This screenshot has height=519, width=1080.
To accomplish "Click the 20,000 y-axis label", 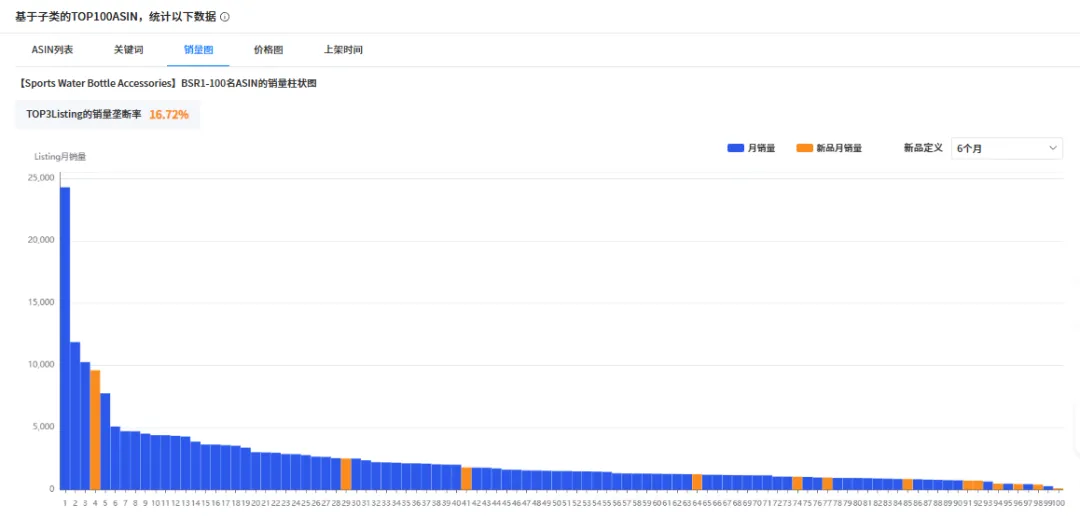I will 40,240.
